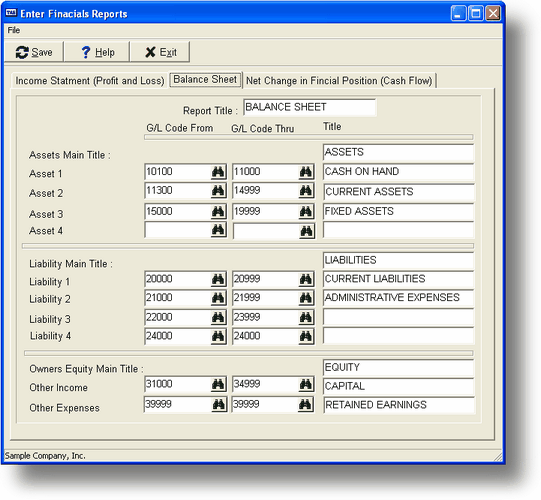
Task: Open lookup for Other Income Code From
Action: point(218,384)
